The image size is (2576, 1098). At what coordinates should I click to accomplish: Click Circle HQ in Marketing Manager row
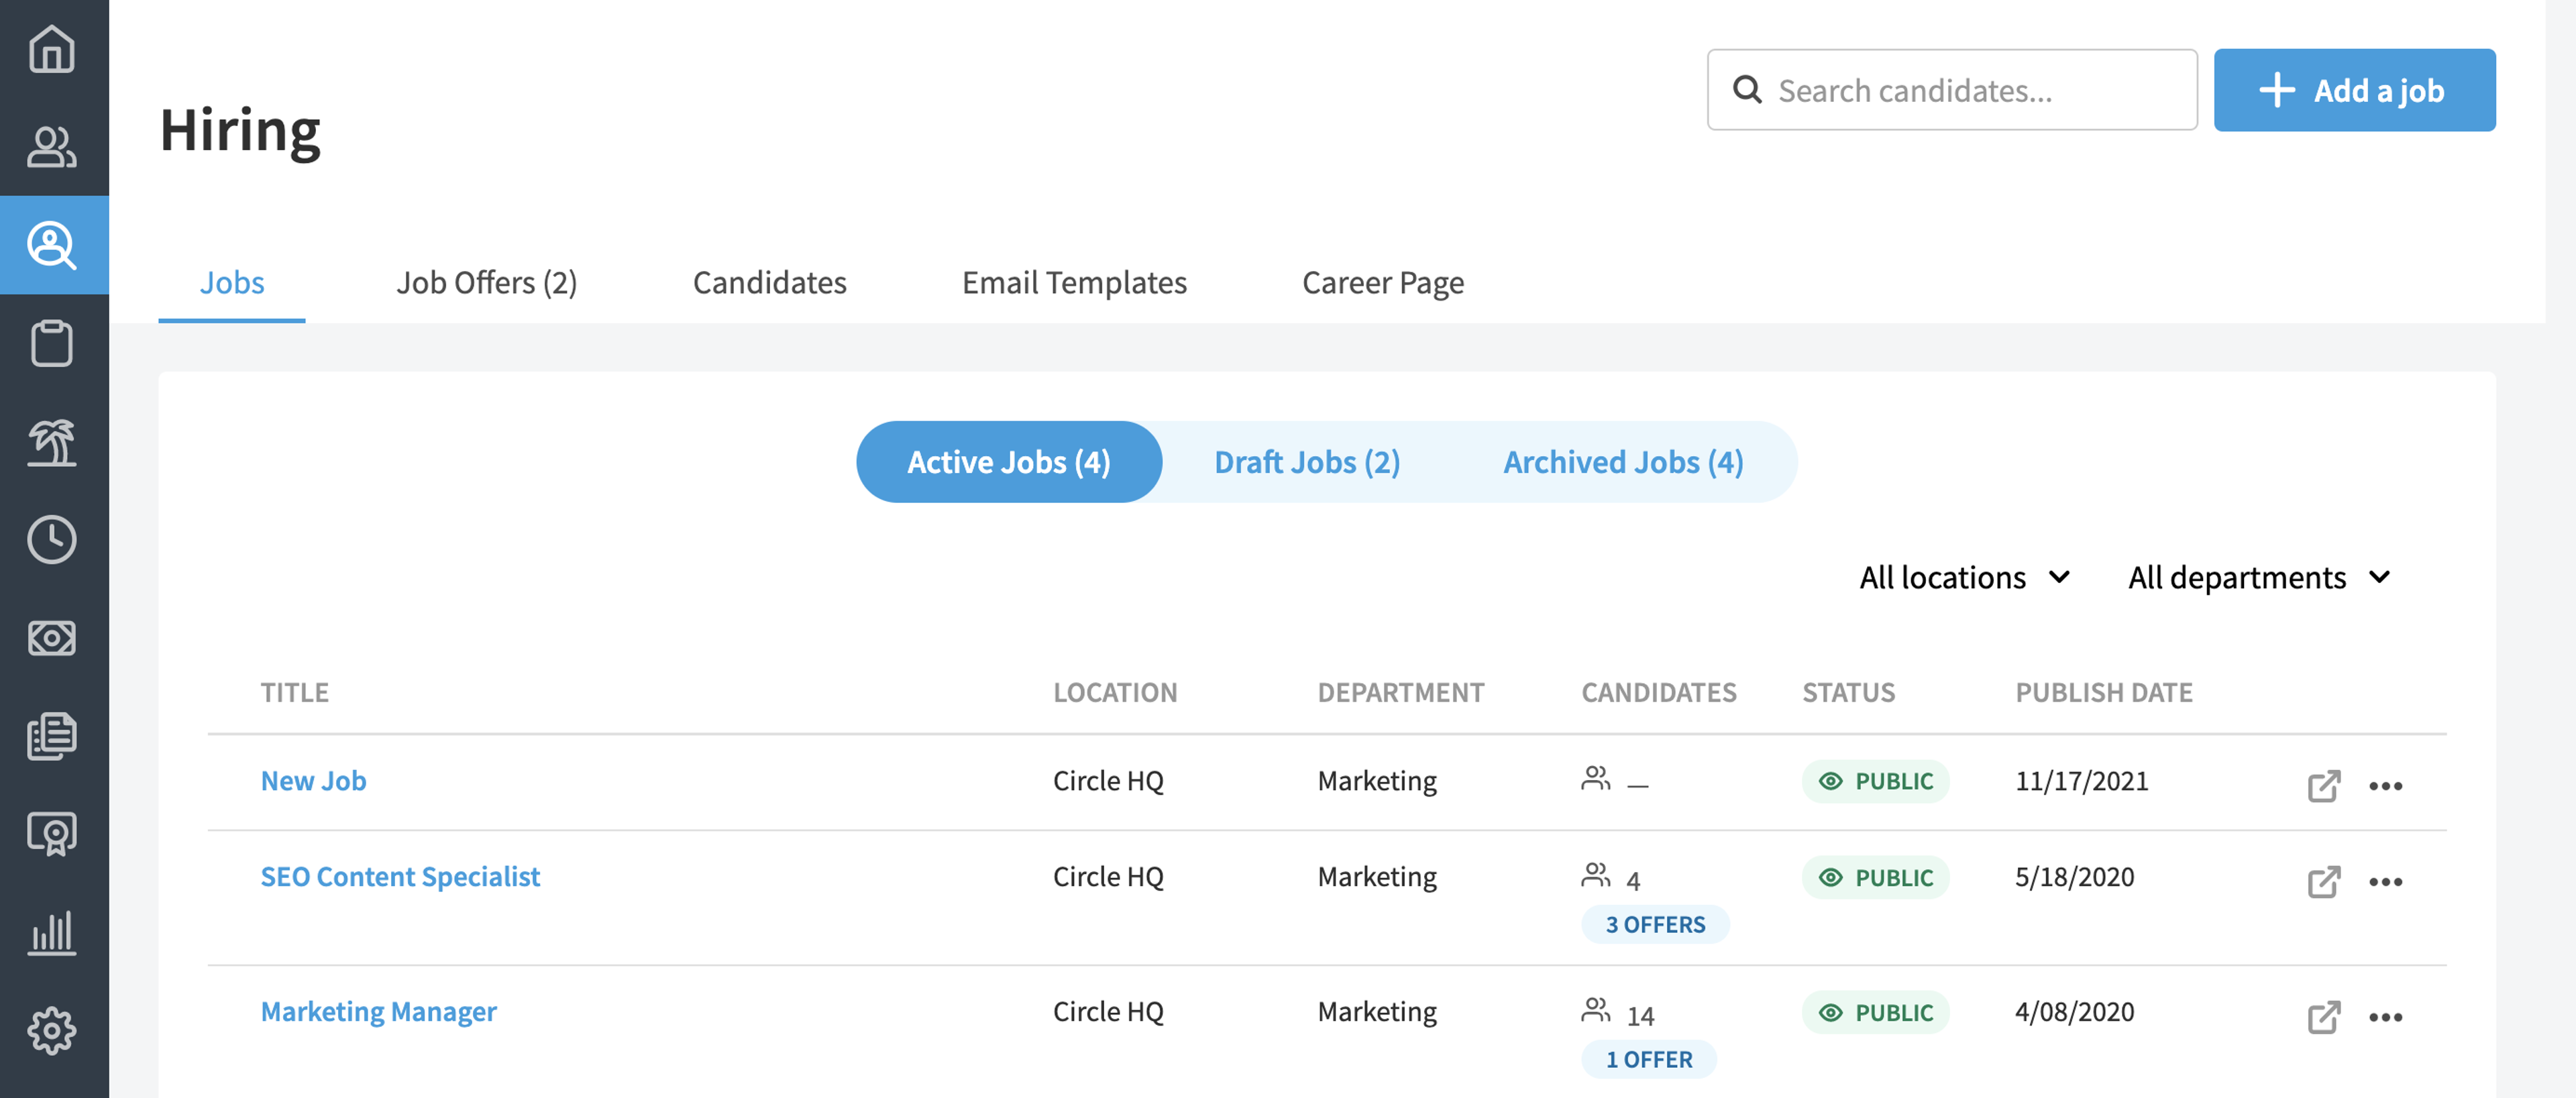pyautogui.click(x=1108, y=1012)
